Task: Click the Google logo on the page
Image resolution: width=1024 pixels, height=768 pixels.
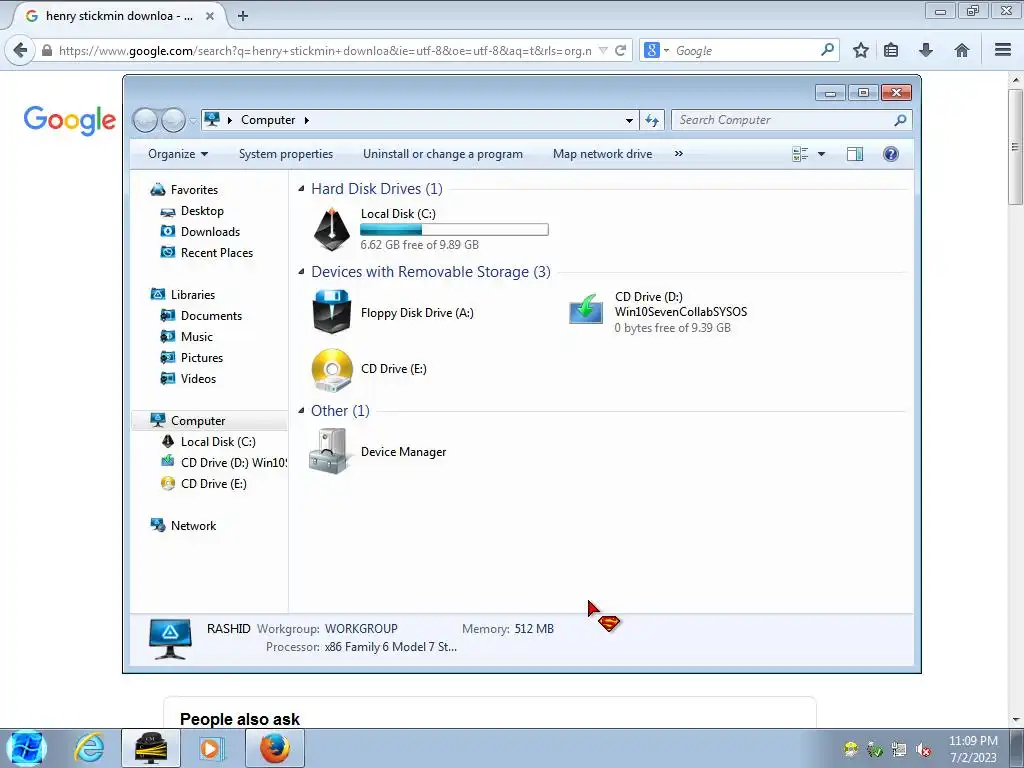Action: click(69, 120)
